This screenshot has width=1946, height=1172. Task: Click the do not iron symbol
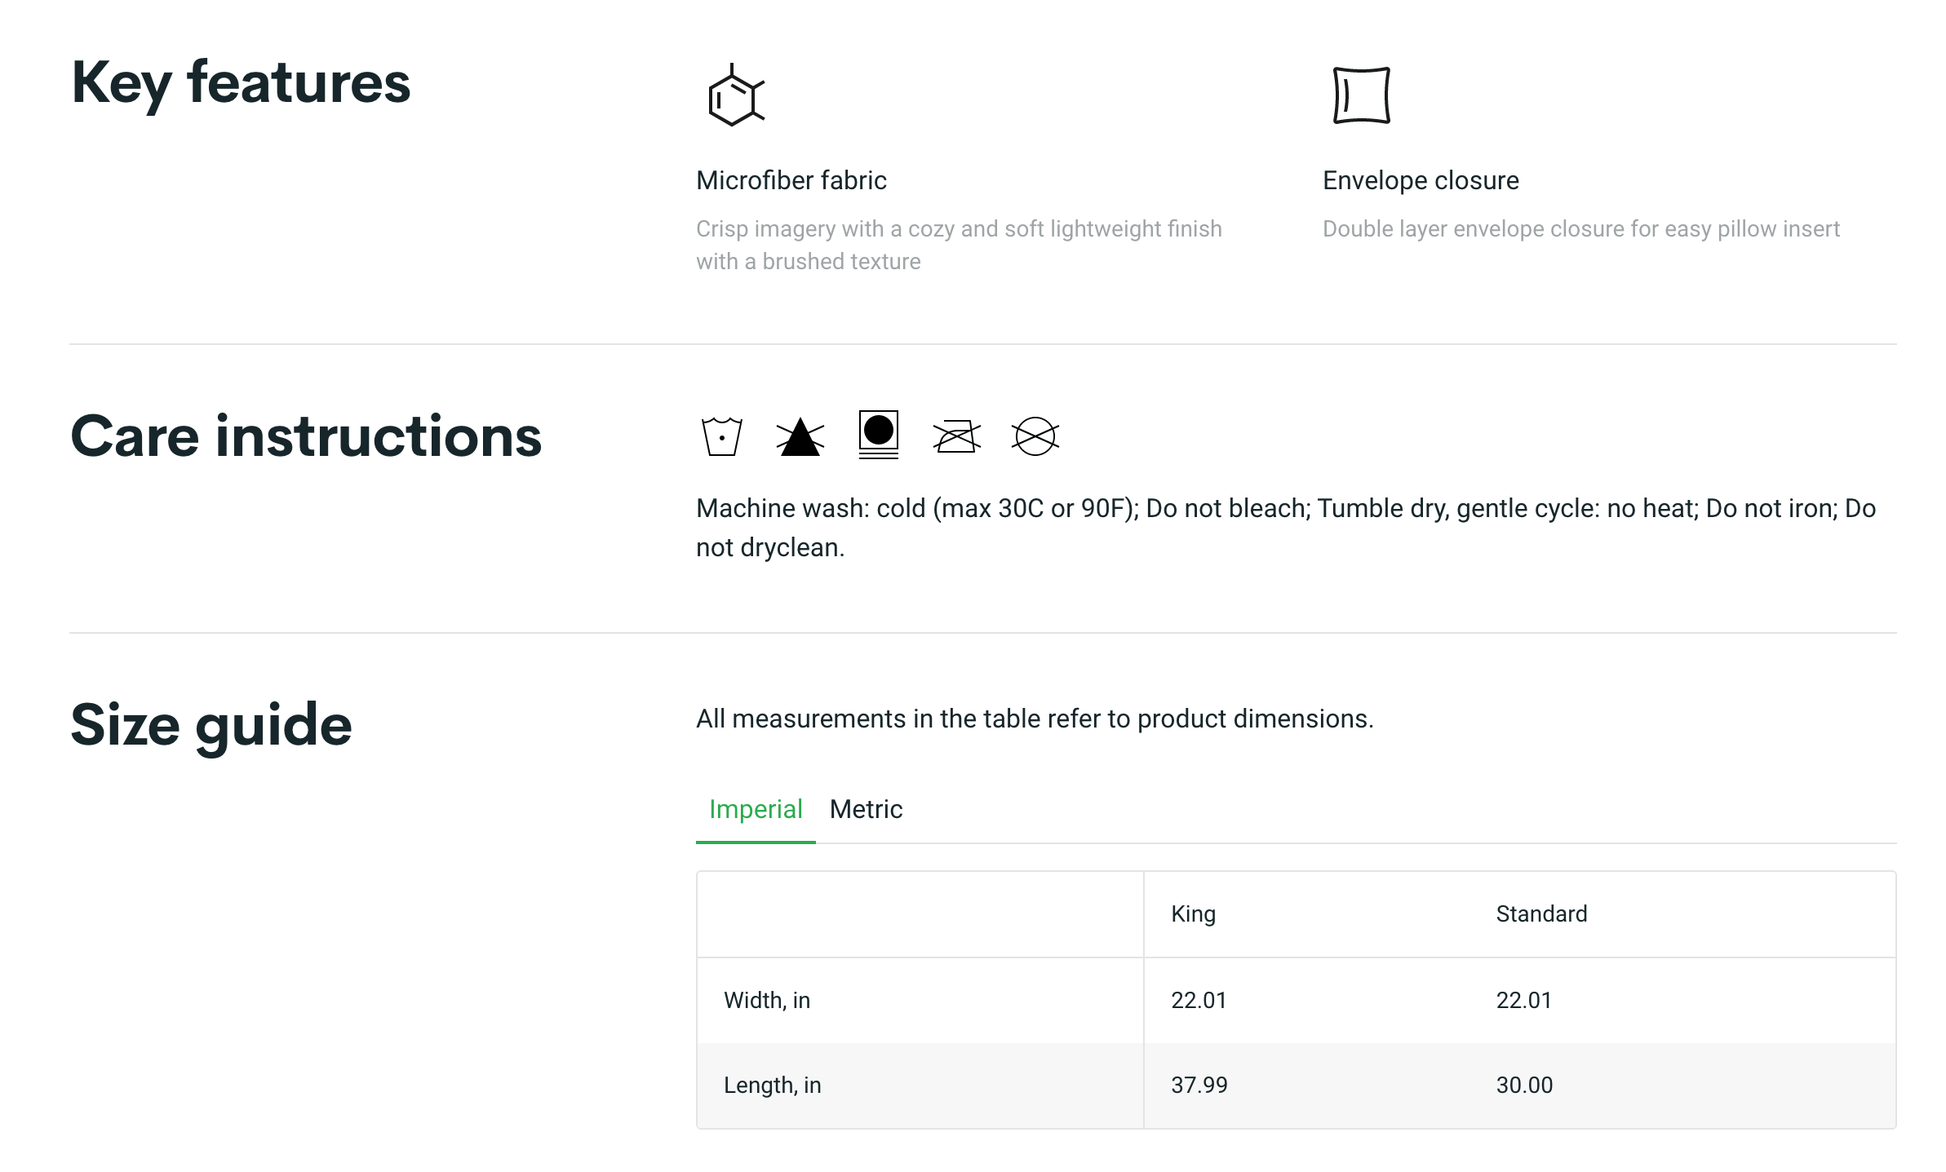(956, 436)
